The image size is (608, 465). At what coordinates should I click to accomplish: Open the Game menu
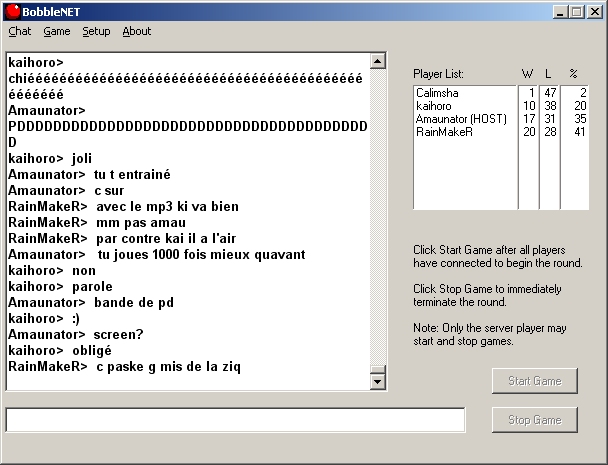click(56, 31)
